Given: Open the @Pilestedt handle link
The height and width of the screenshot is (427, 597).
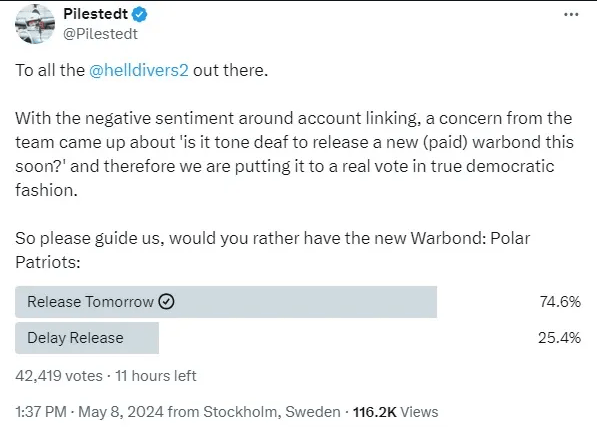Looking at the screenshot, I should click(x=100, y=34).
